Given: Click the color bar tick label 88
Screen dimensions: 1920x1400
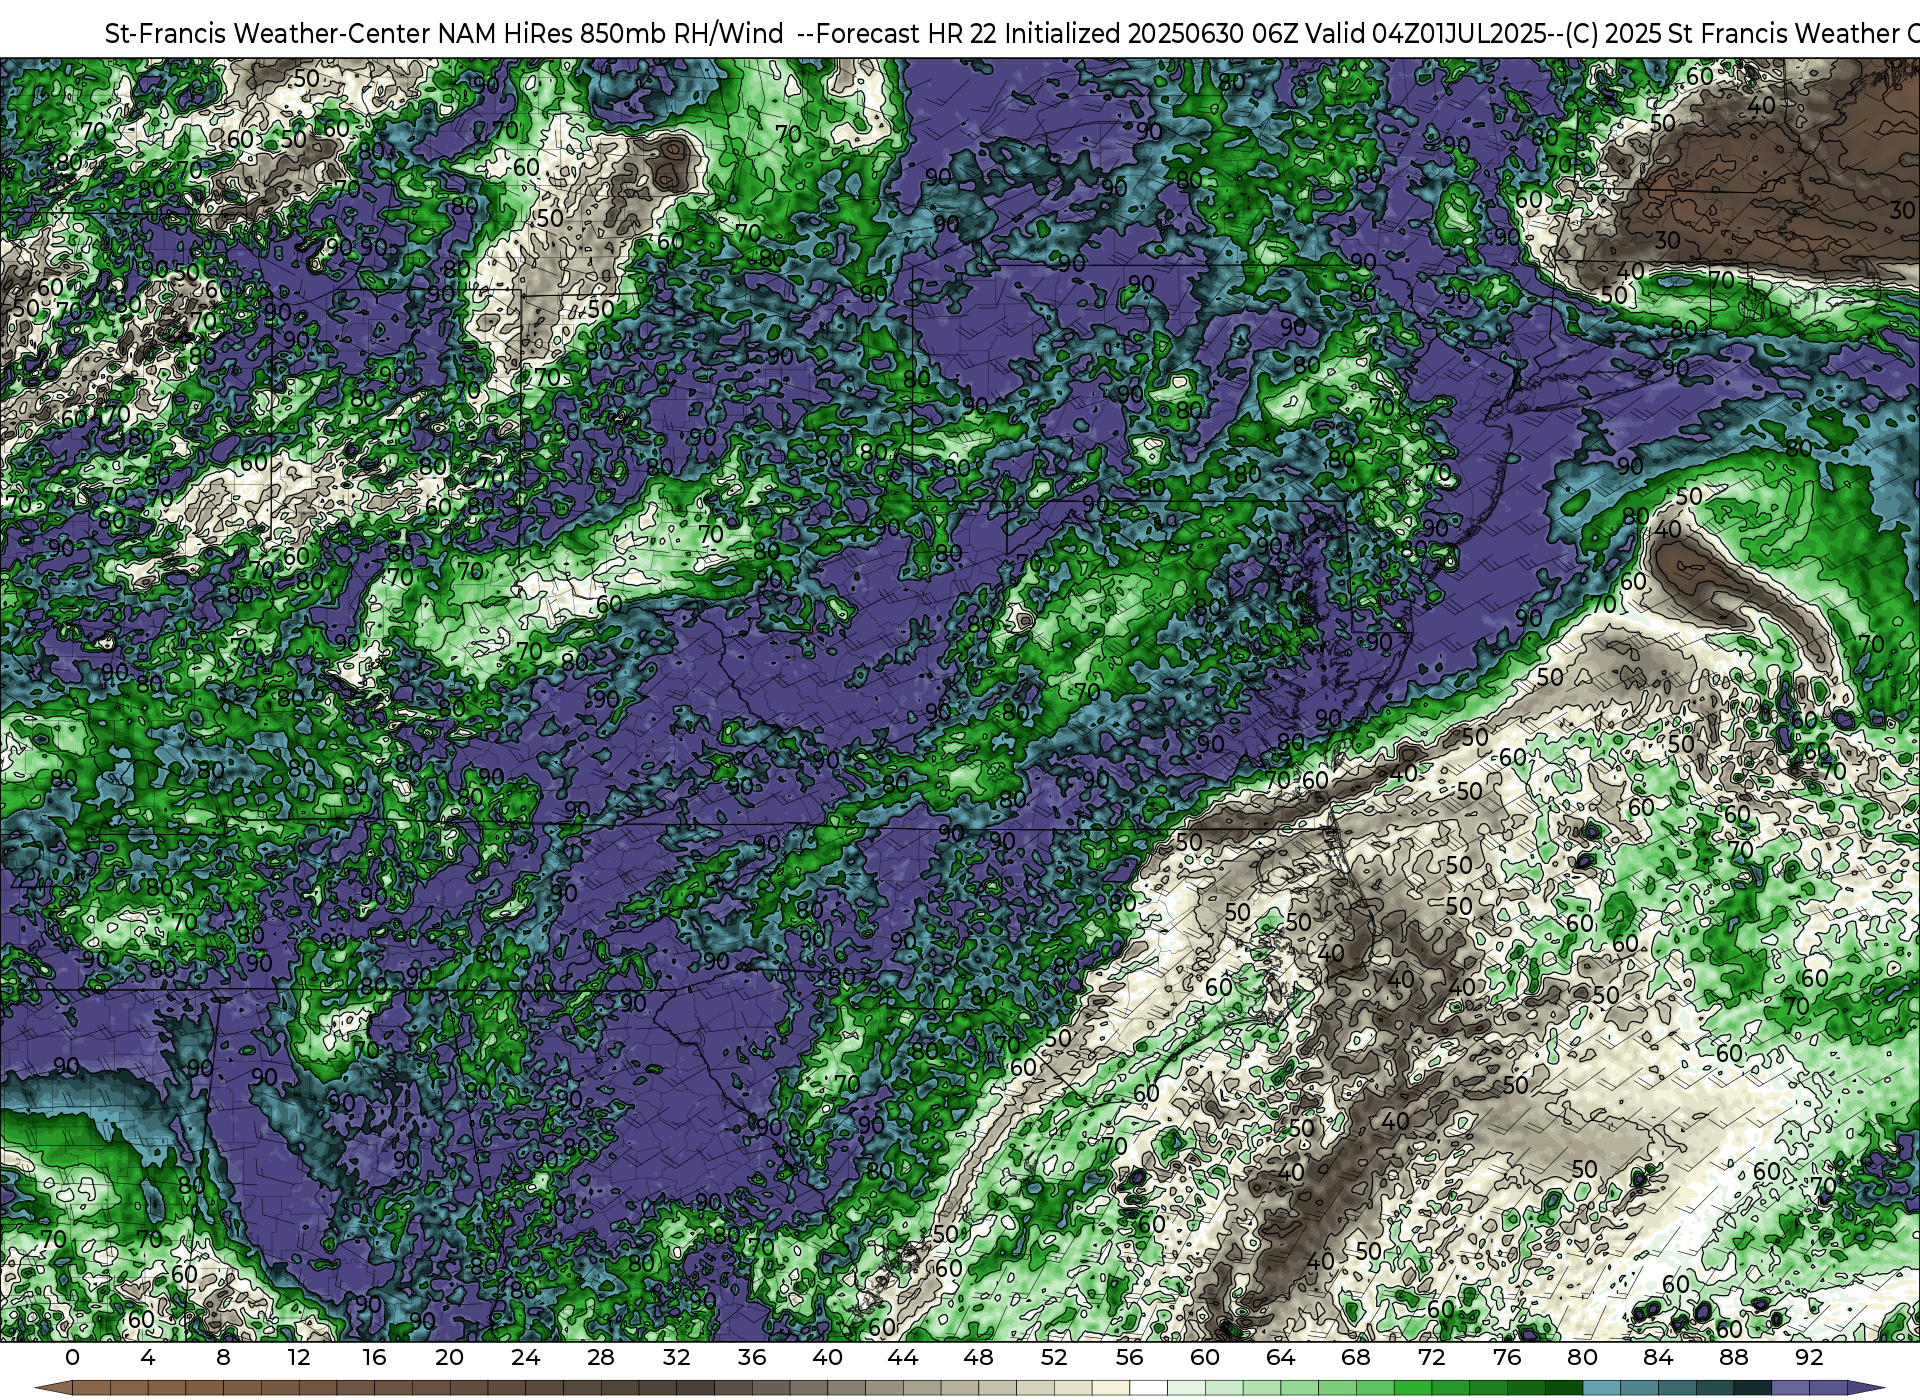Looking at the screenshot, I should 1734,1358.
